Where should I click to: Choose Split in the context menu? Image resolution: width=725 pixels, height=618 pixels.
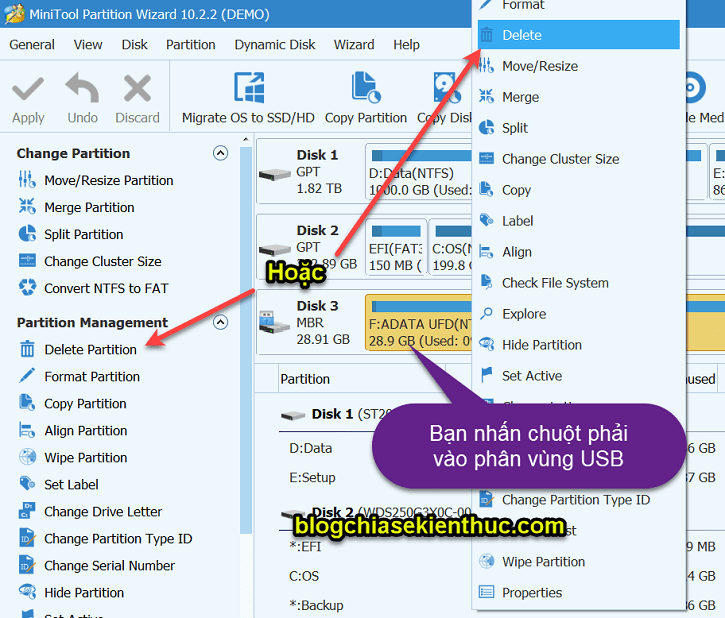tap(579, 128)
